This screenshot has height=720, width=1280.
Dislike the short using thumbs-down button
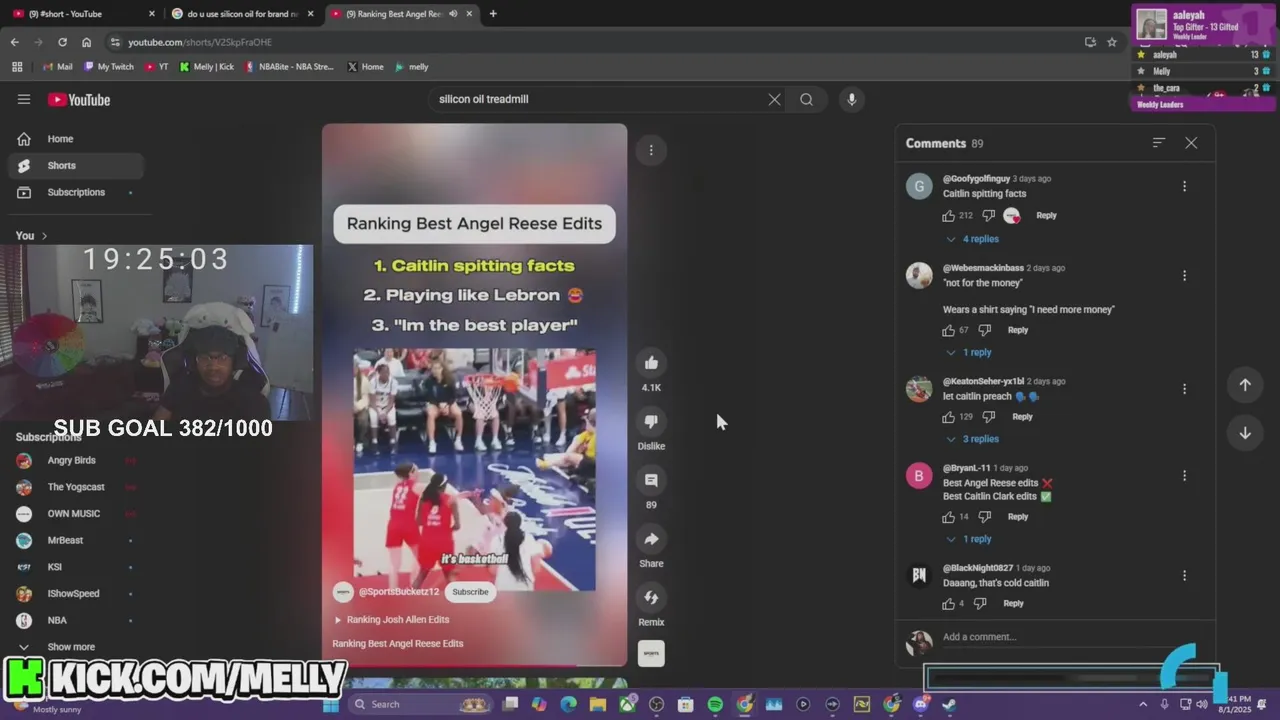(651, 421)
